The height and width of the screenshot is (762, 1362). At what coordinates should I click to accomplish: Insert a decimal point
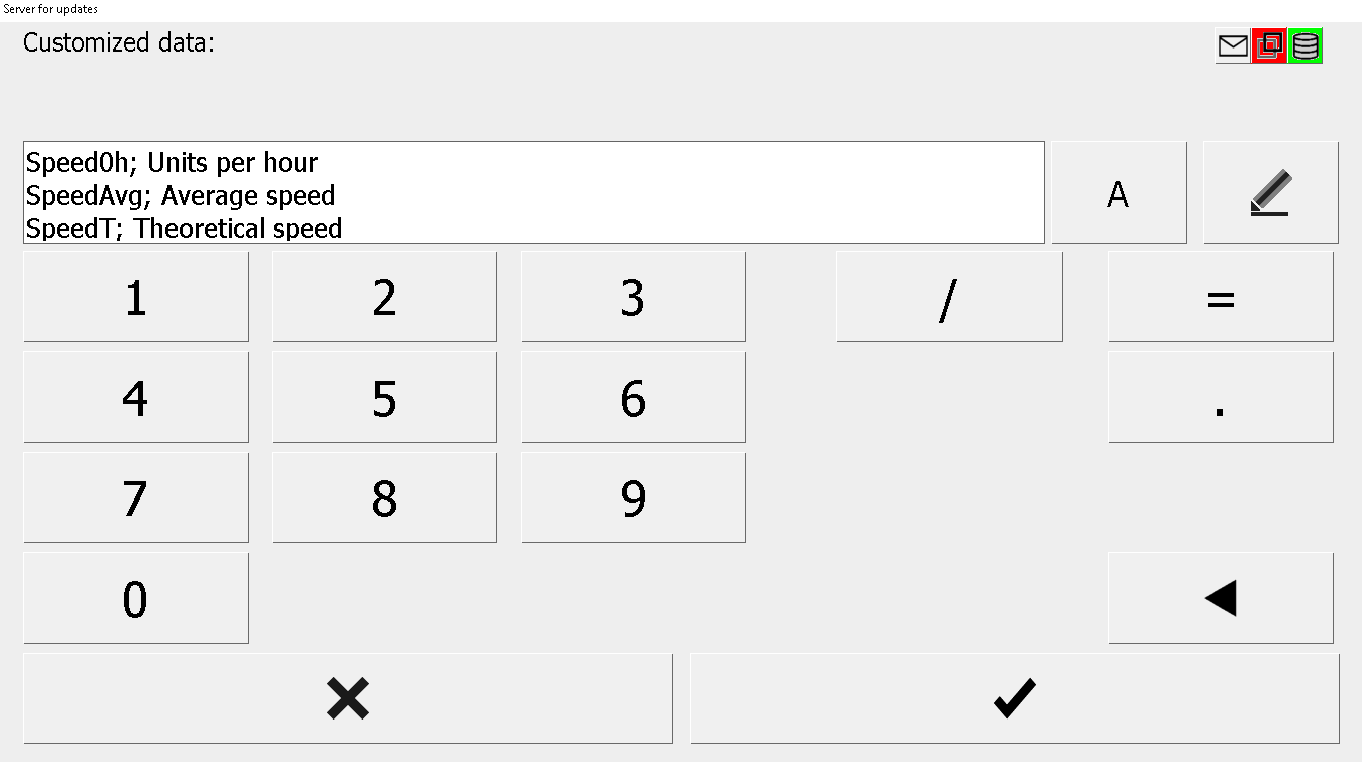pyautogui.click(x=1221, y=397)
